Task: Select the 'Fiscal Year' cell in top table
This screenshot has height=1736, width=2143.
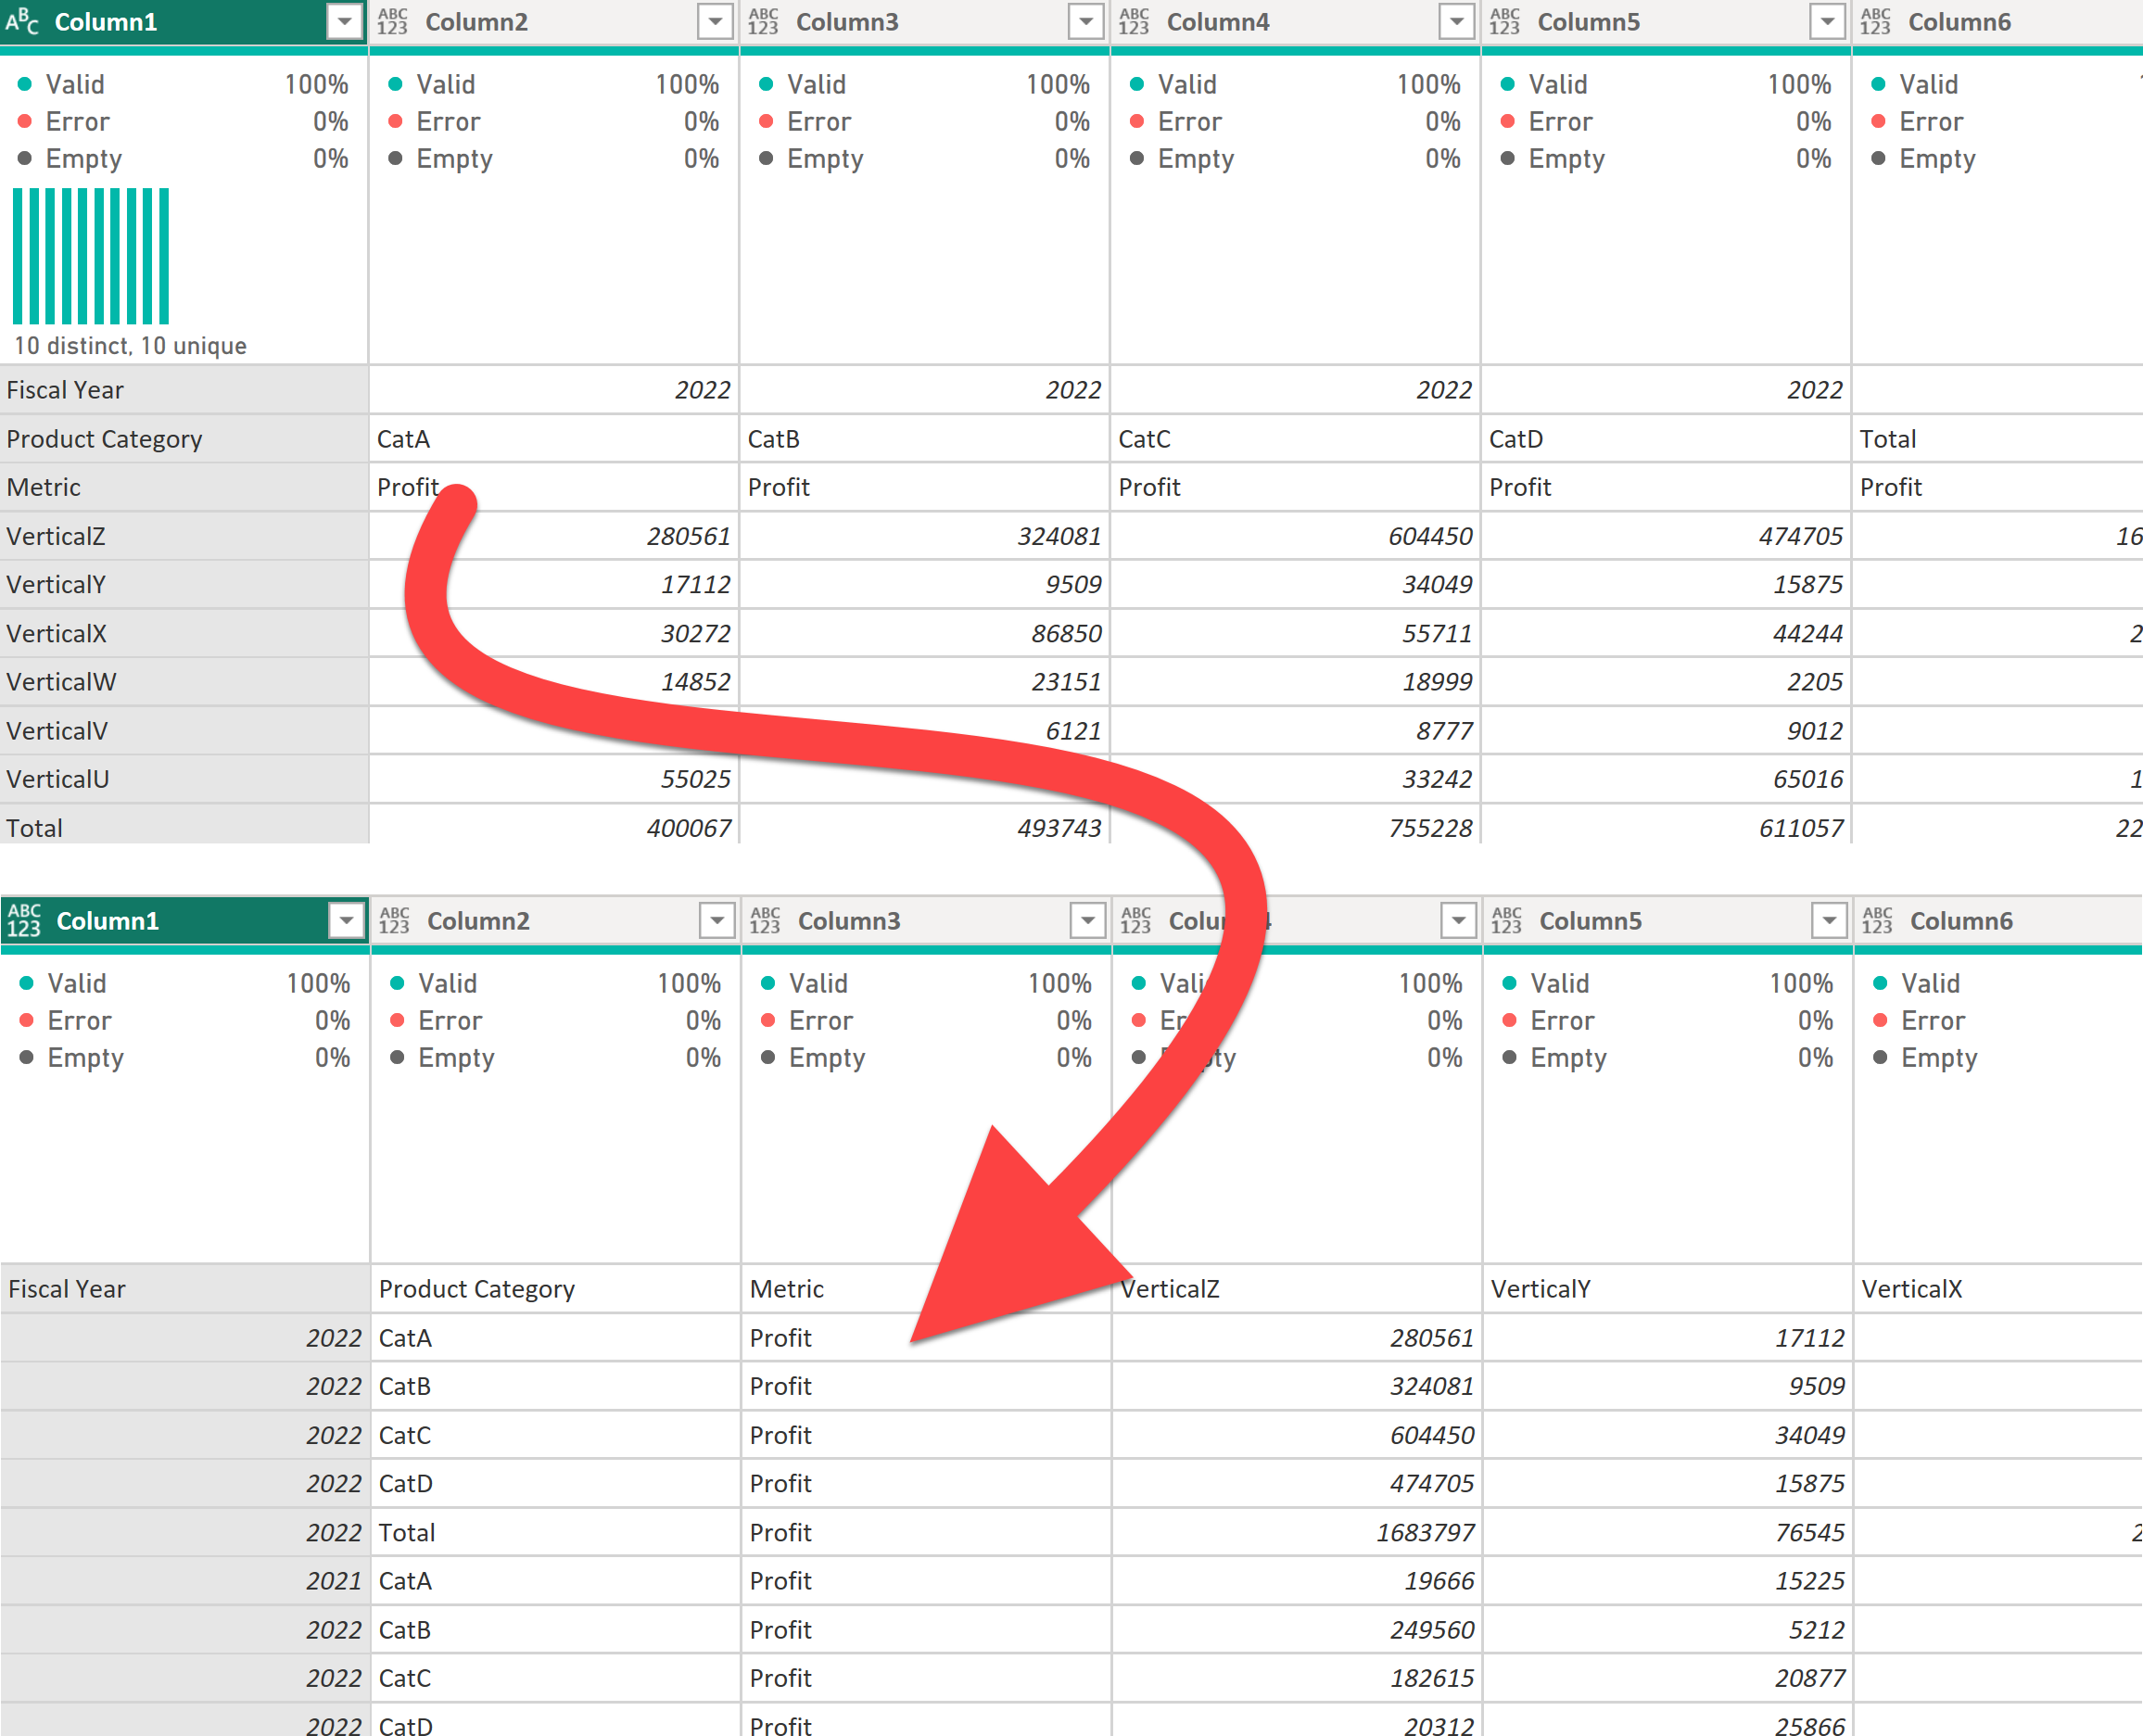Action: pyautogui.click(x=184, y=390)
